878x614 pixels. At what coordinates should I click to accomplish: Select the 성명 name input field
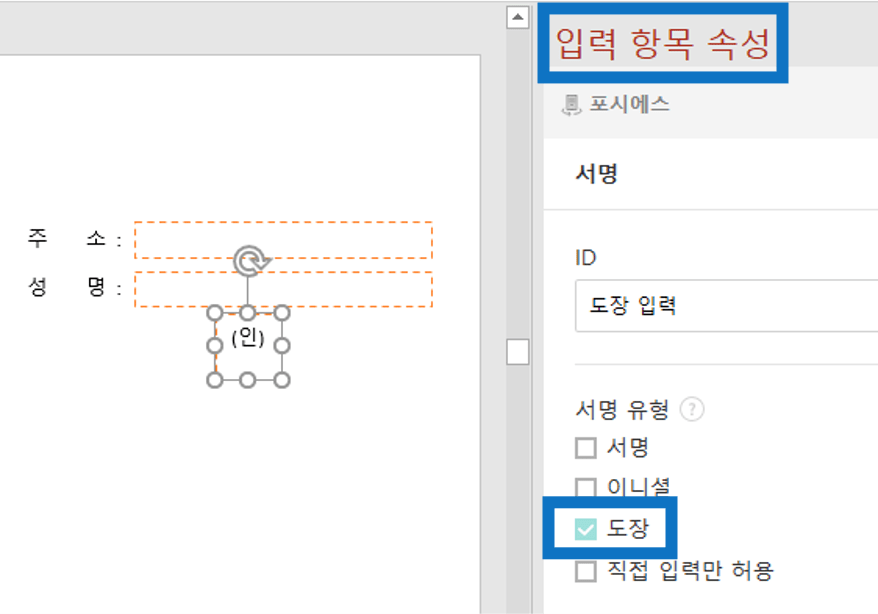click(x=283, y=289)
